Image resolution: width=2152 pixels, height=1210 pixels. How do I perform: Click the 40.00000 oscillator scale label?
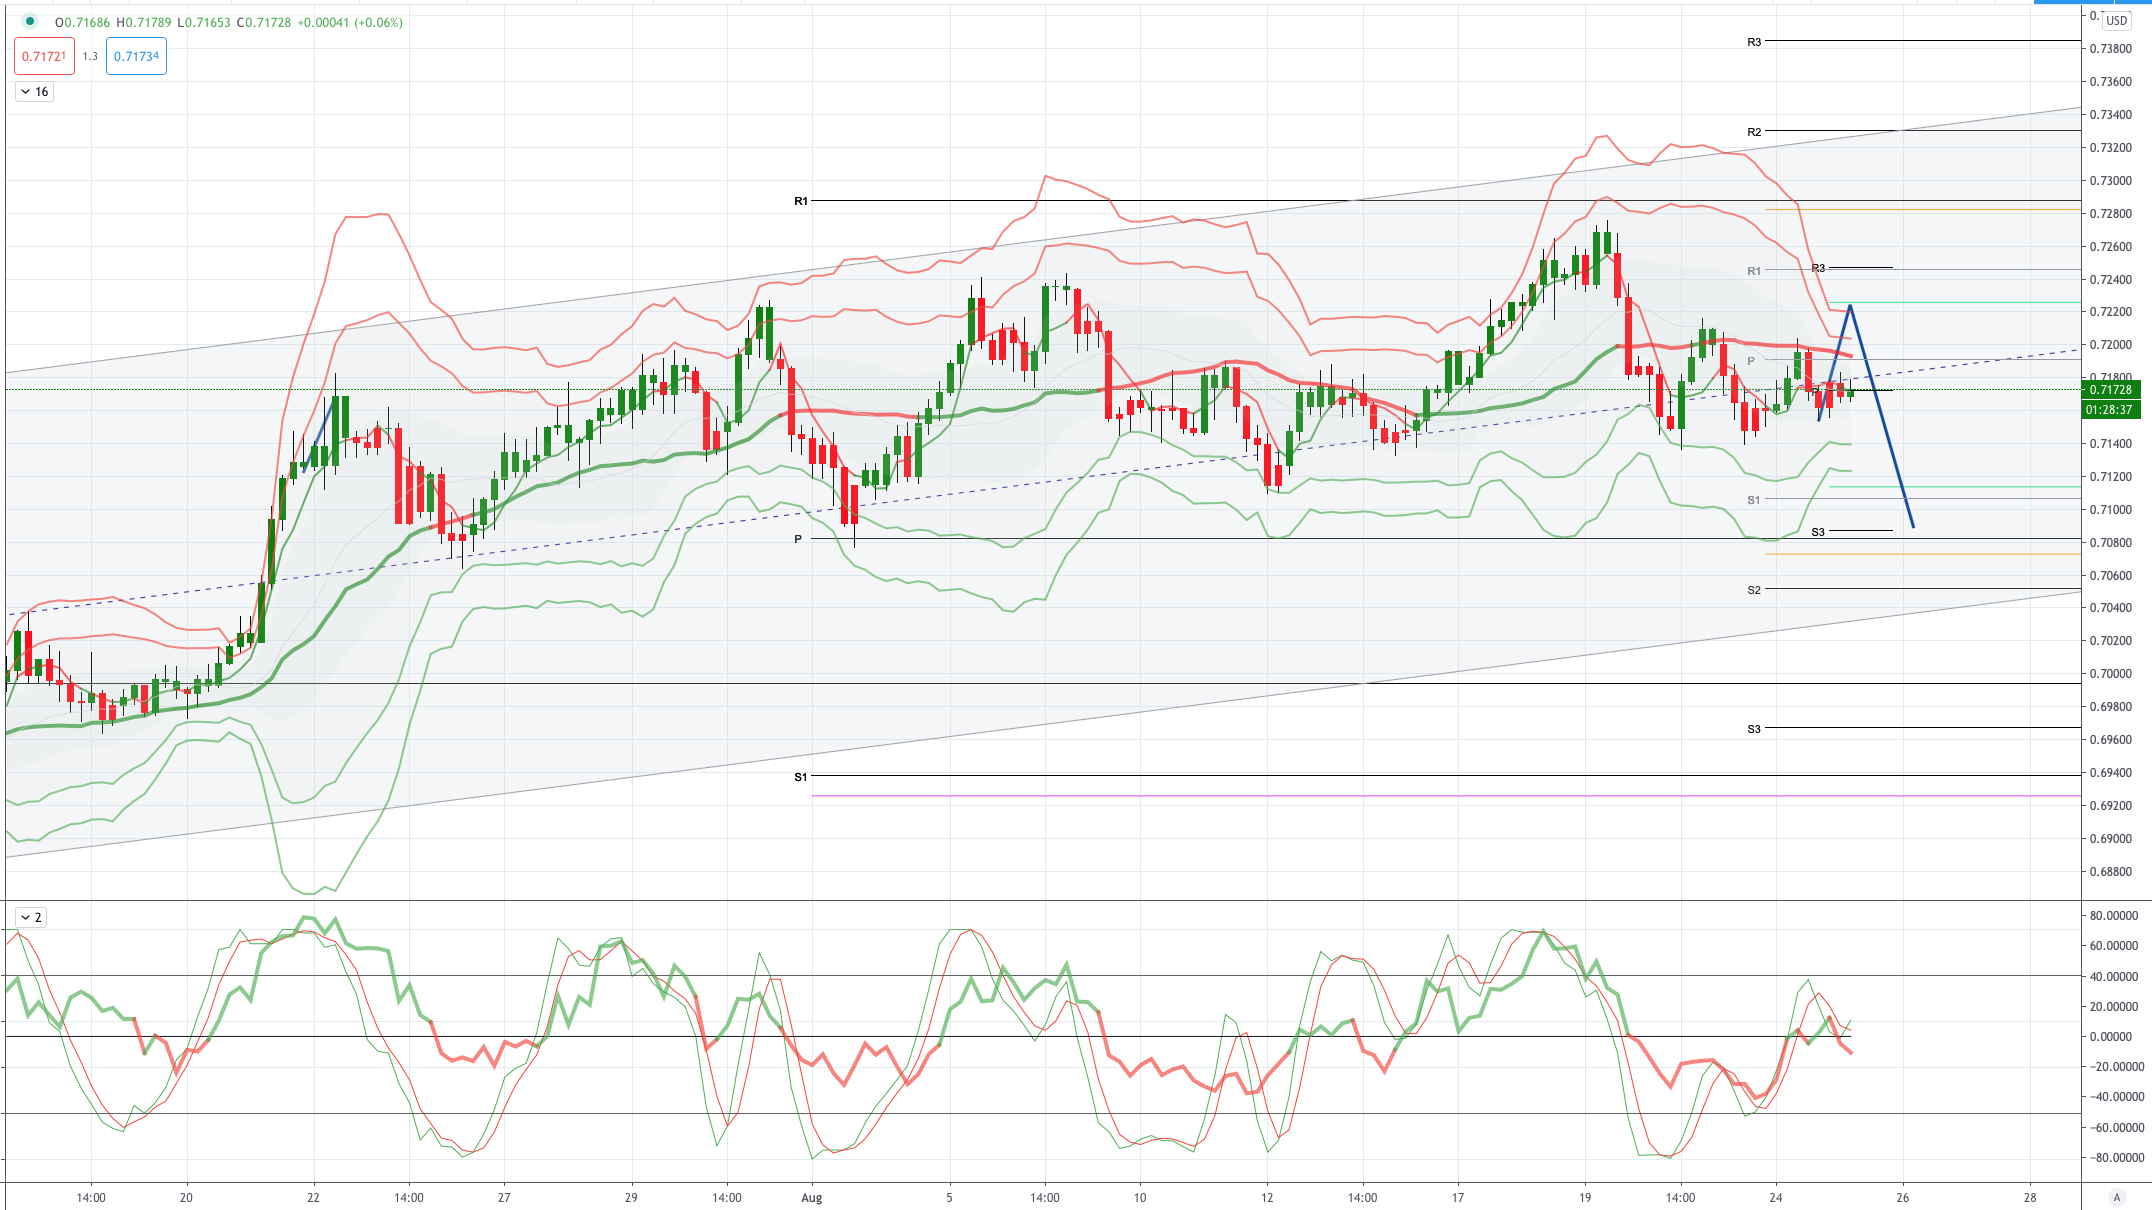[2114, 977]
